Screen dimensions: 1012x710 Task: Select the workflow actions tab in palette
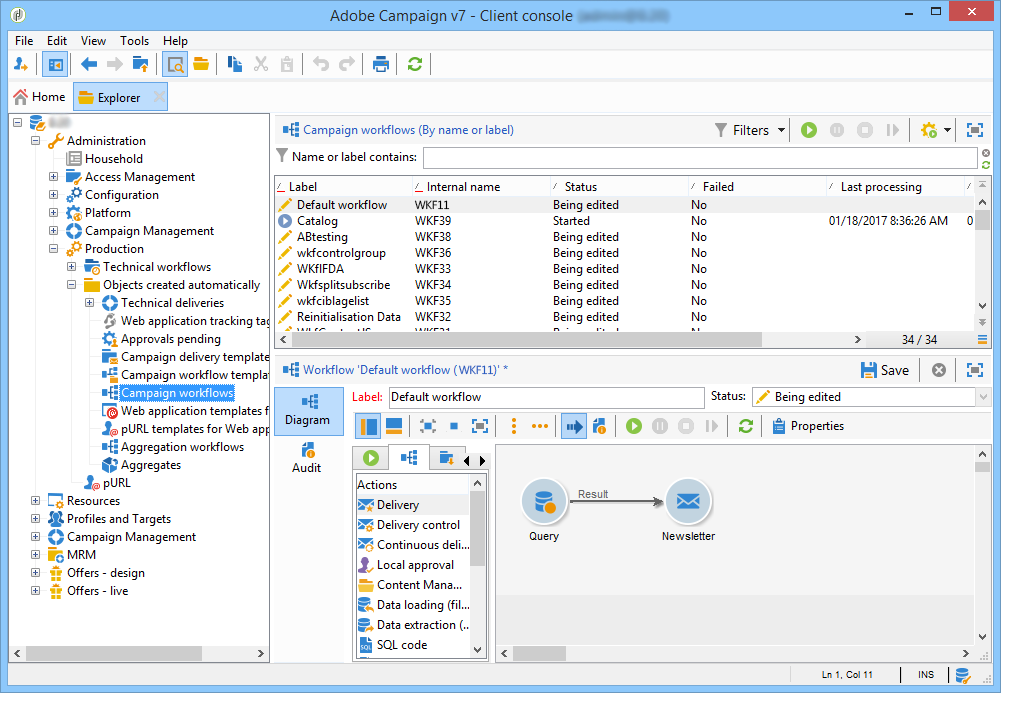[x=409, y=458]
